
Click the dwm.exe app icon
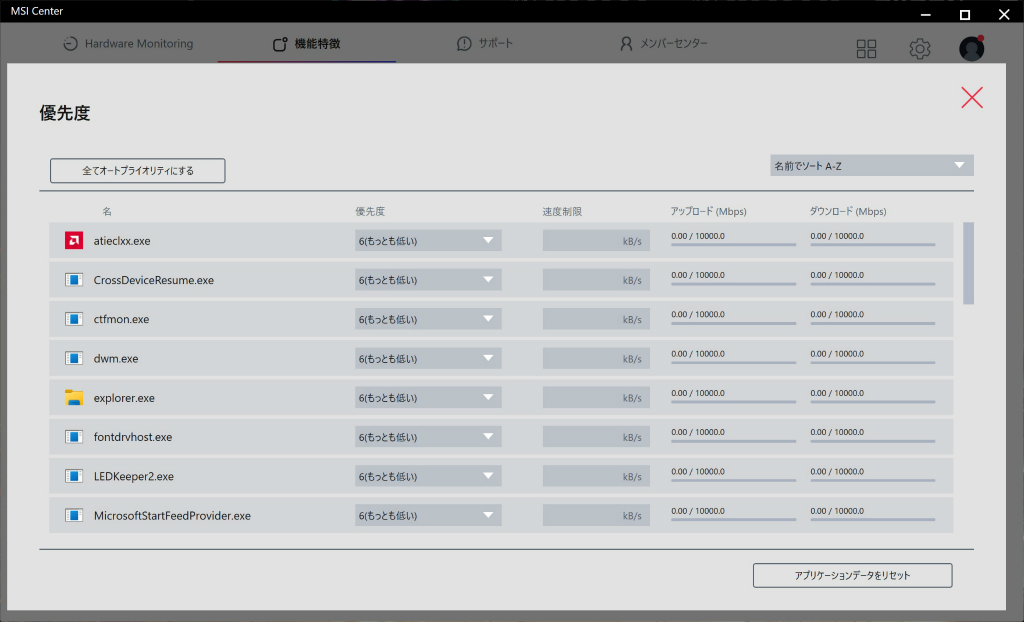pos(74,358)
